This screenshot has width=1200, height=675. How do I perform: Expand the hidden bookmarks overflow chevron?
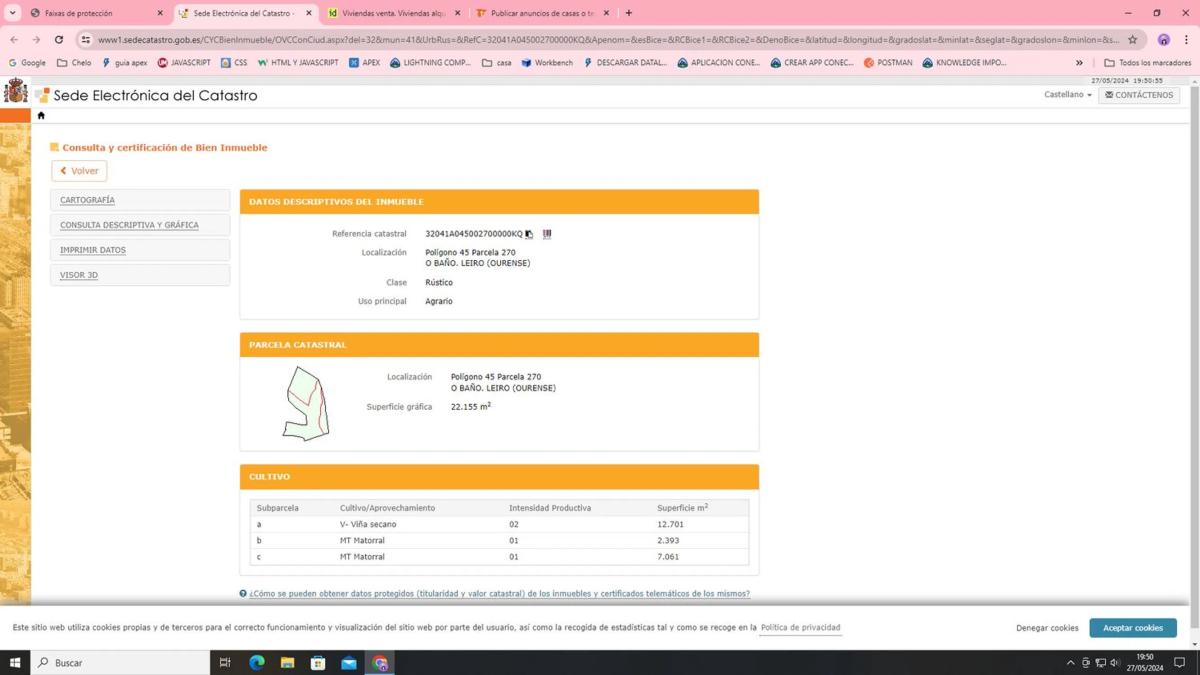click(x=1079, y=63)
